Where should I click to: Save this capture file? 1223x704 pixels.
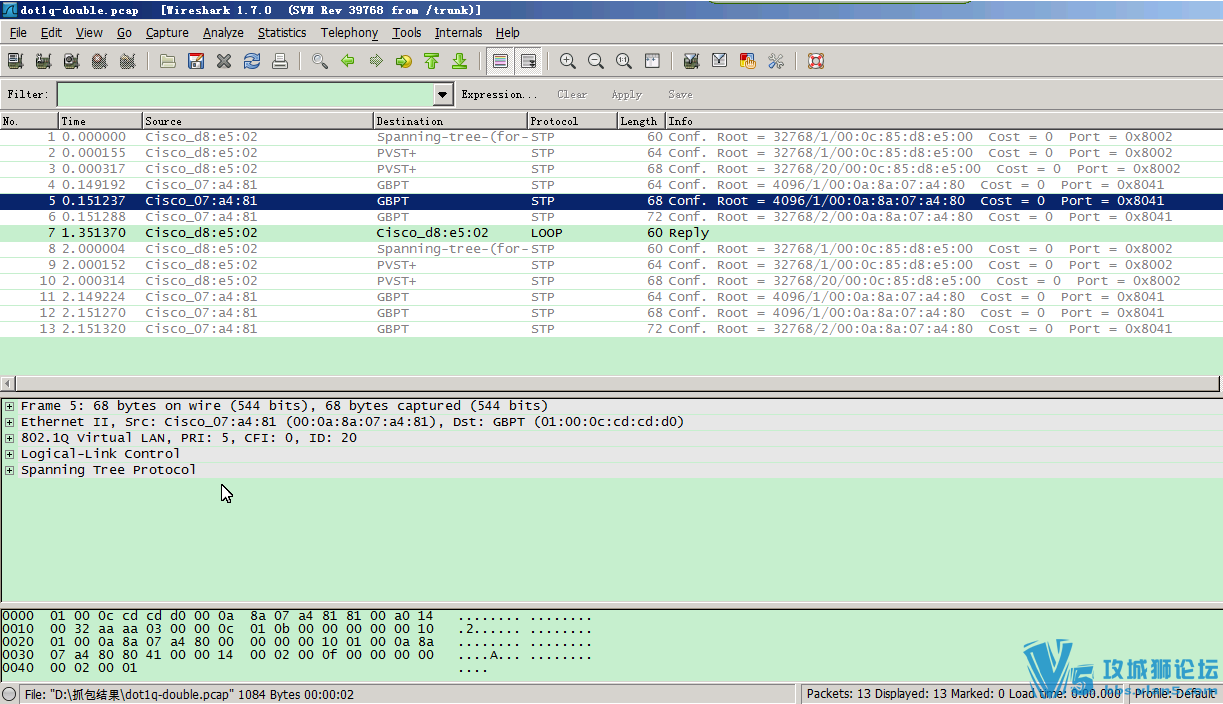click(196, 61)
